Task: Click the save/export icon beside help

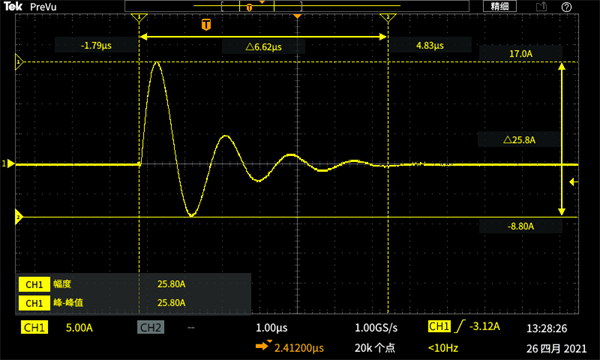Action: [541, 6]
